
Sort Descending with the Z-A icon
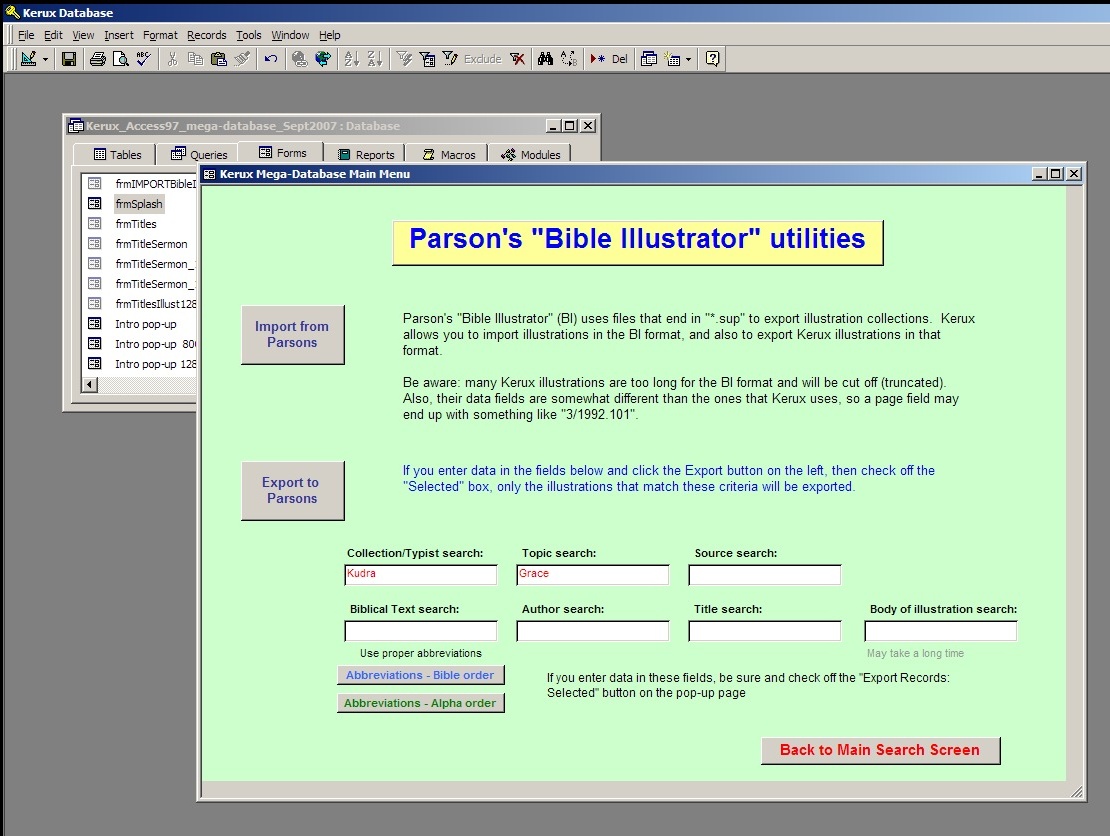point(375,59)
